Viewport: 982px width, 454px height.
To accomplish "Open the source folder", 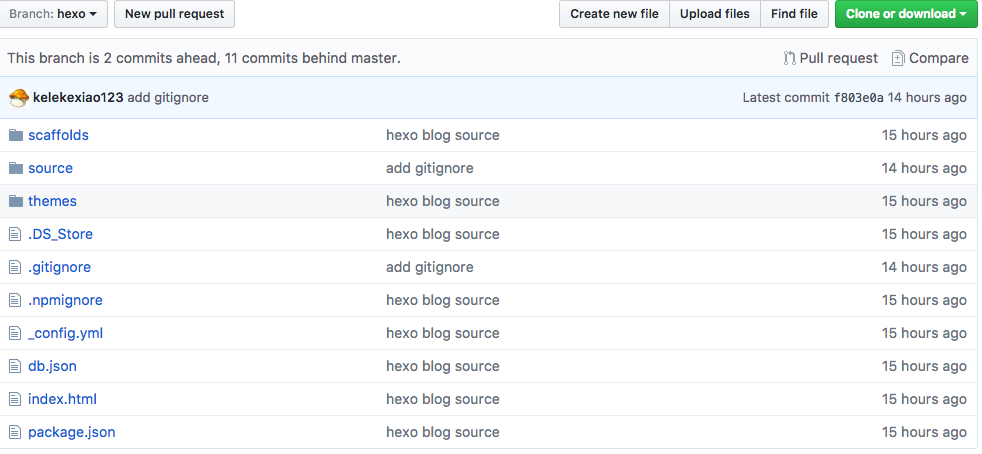I will tap(50, 168).
